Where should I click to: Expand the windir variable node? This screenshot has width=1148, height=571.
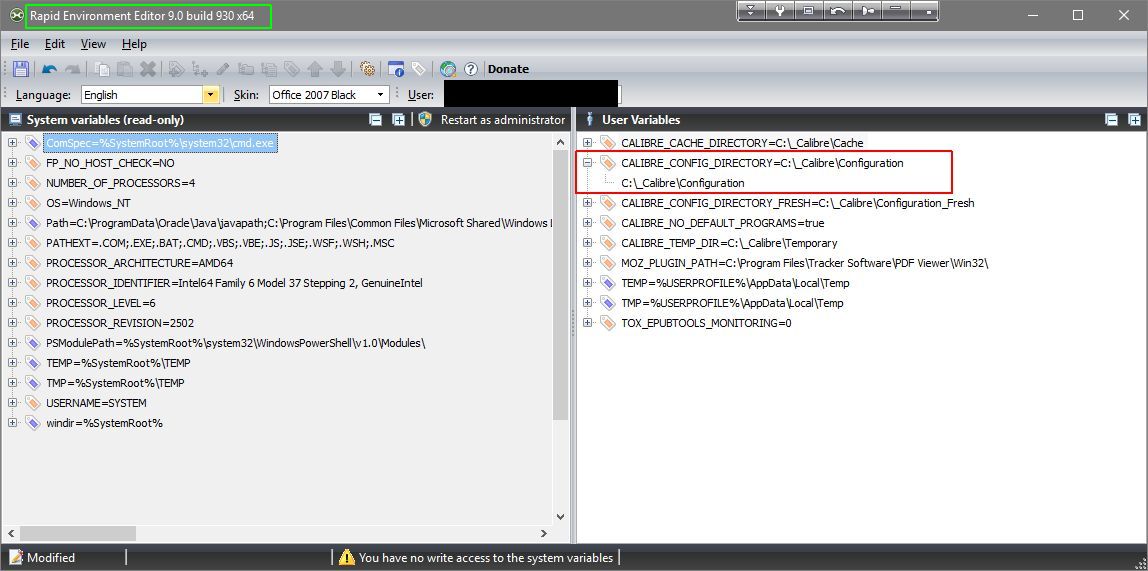12,423
